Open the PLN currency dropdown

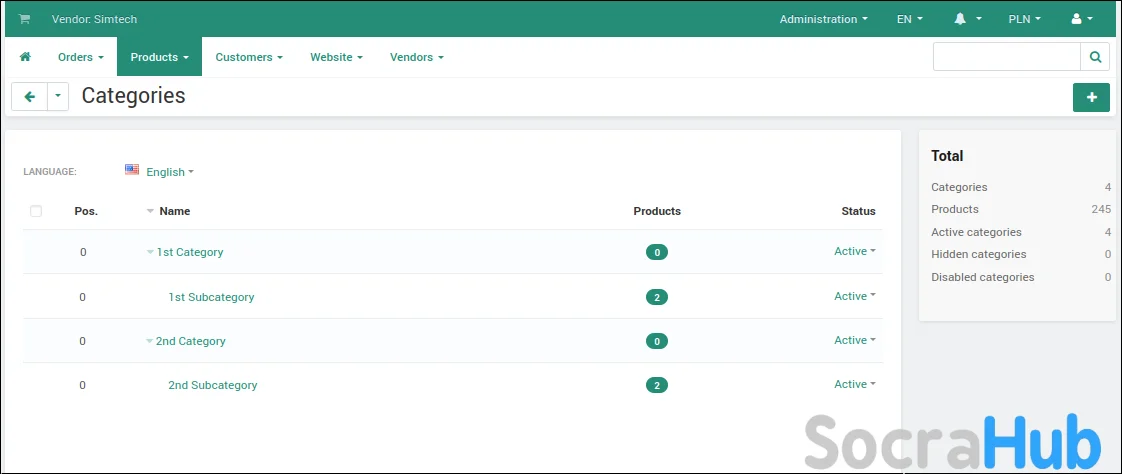click(x=1024, y=19)
